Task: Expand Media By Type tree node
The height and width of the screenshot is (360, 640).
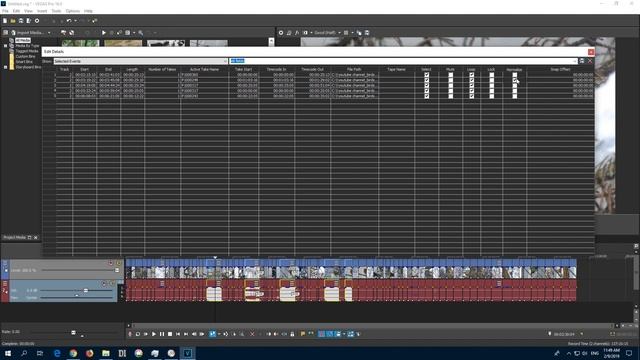Action: tap(6, 46)
